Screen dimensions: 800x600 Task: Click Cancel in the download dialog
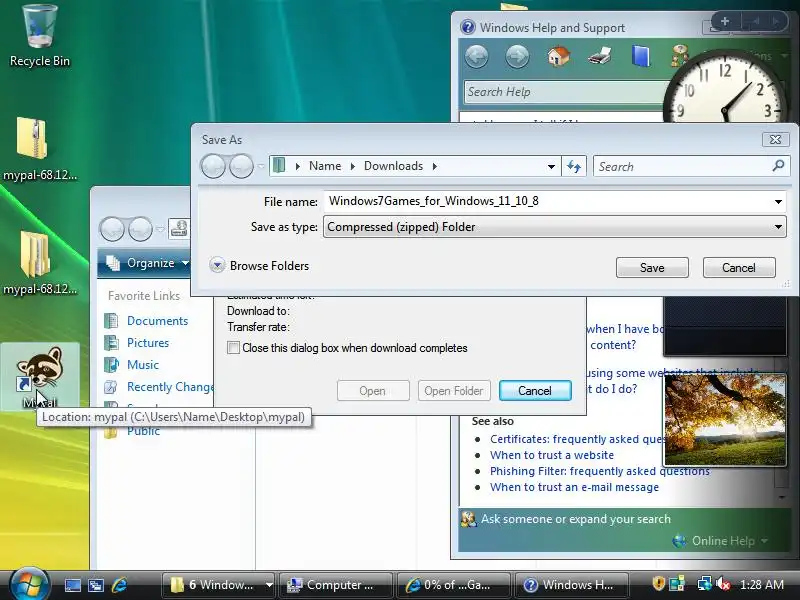coord(535,391)
